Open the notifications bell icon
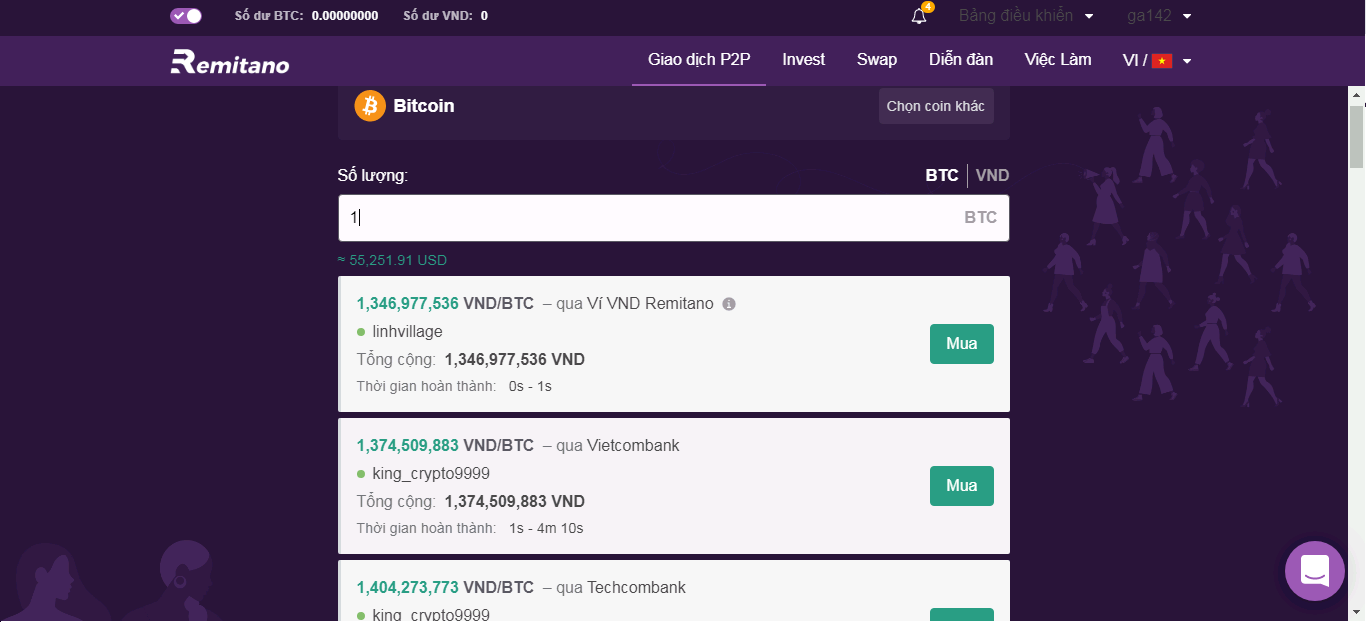 (x=919, y=16)
